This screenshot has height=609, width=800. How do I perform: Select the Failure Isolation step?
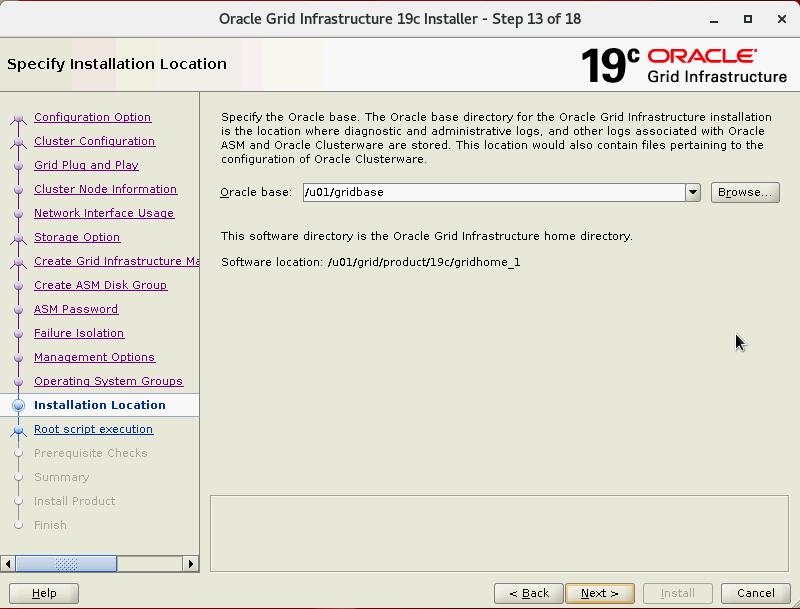click(79, 333)
